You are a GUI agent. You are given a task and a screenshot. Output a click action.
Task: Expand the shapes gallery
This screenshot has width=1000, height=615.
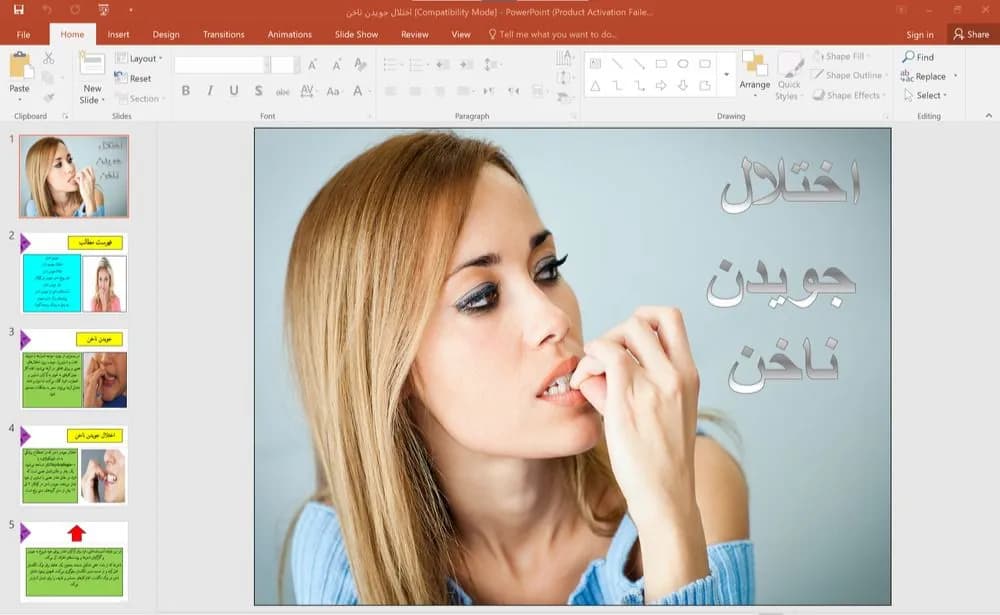point(726,75)
